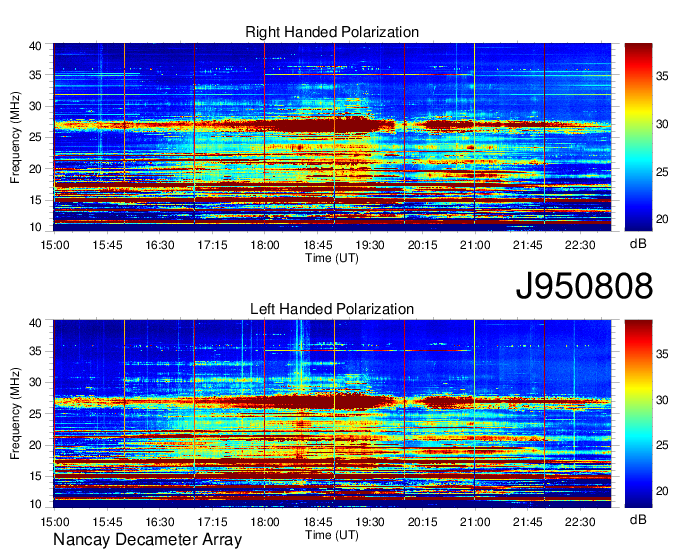Click the "Left Handed Polarization" plot title
Image resolution: width=680 pixels, height=552 pixels.
point(332,309)
